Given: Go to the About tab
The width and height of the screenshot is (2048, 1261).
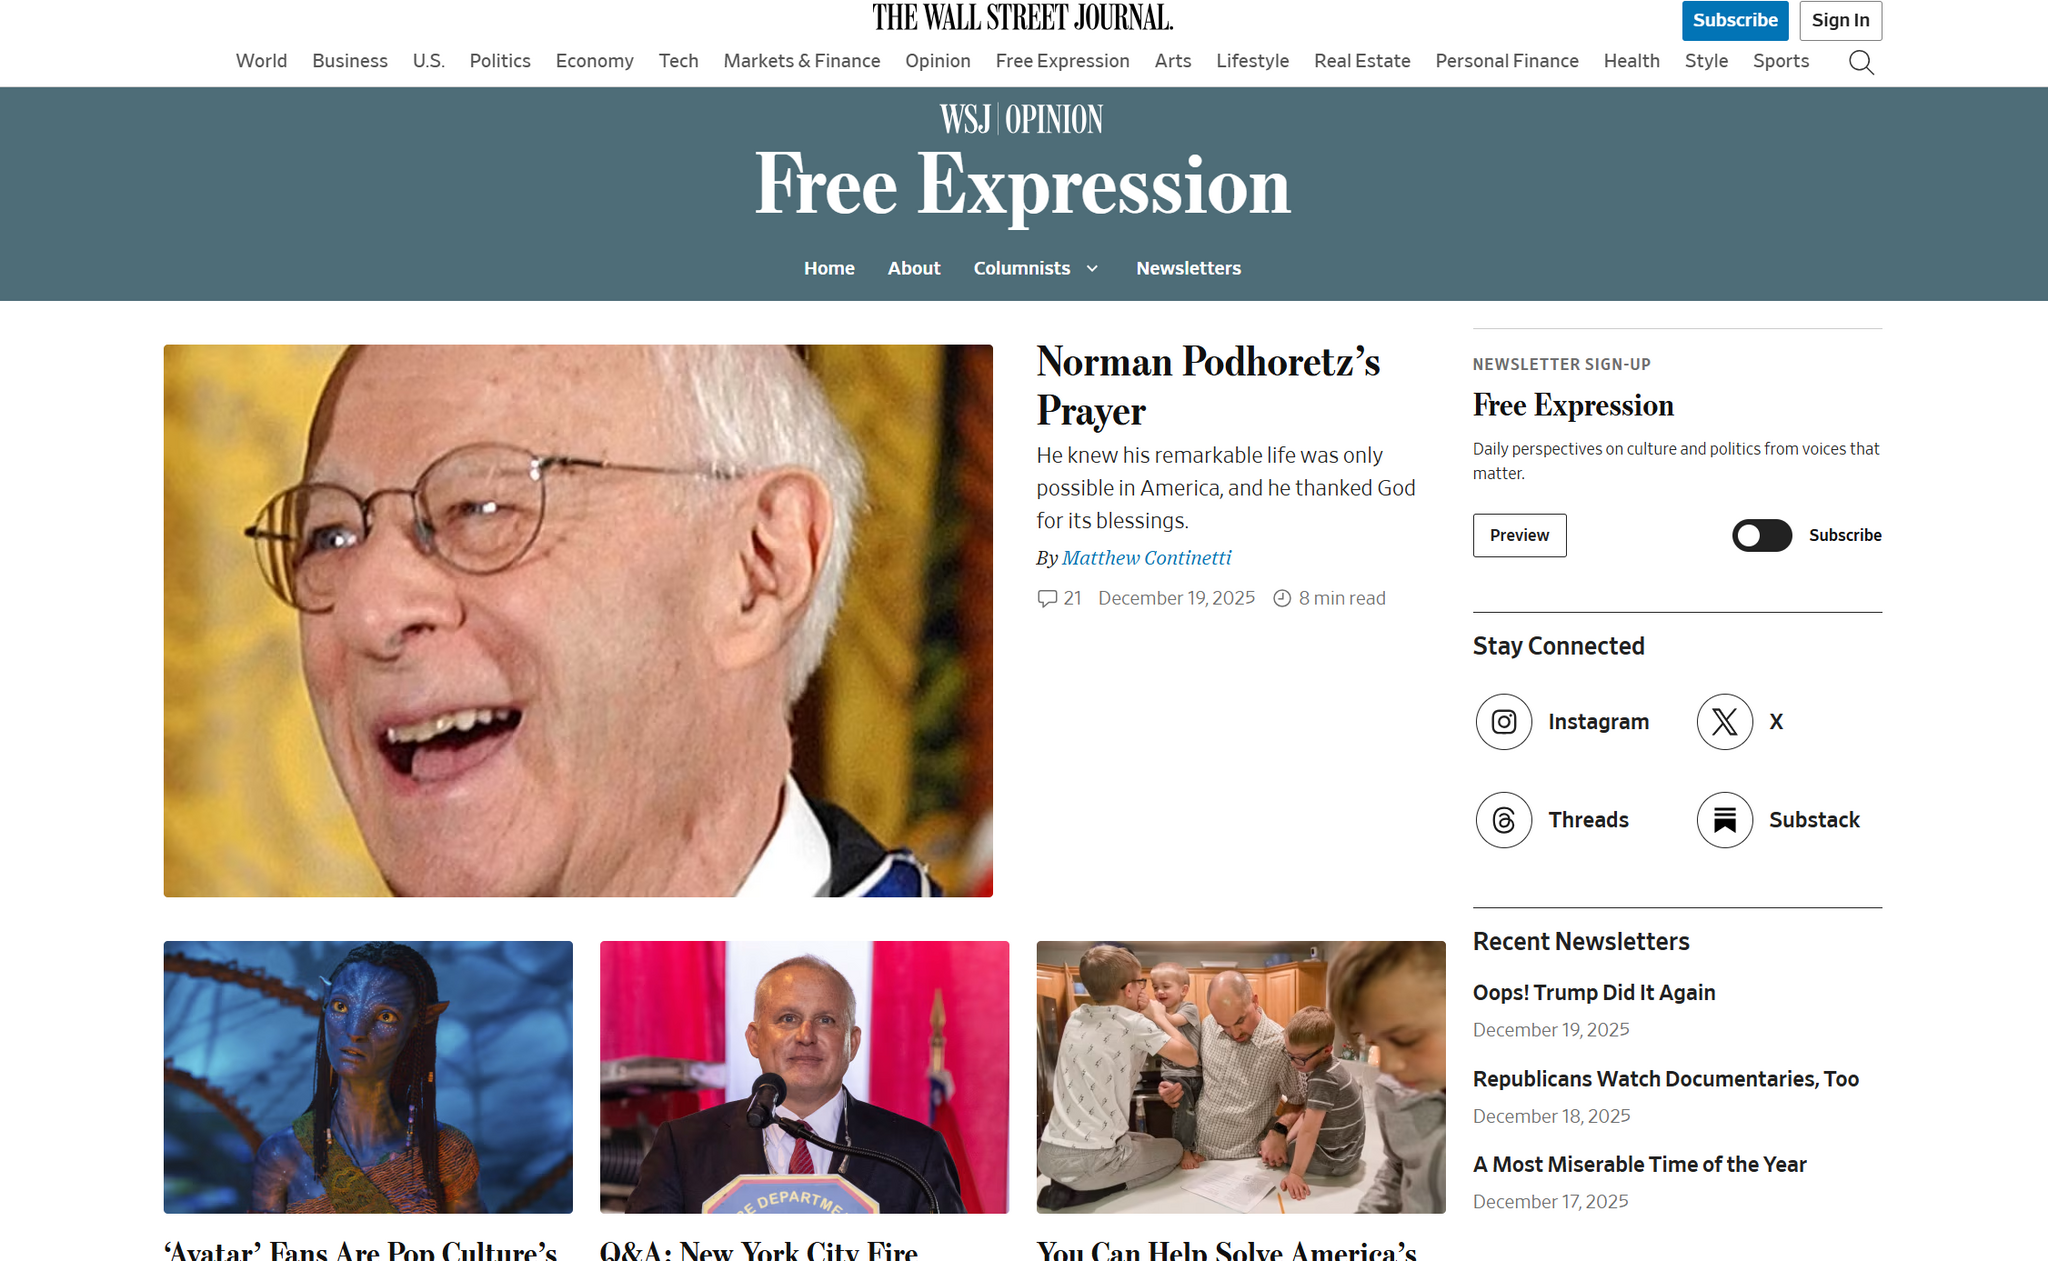Looking at the screenshot, I should click(x=914, y=268).
